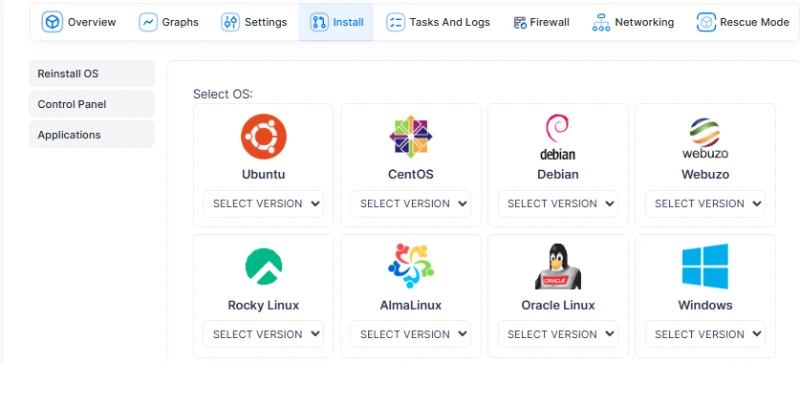Click the CentOS name label
This screenshot has height=400, width=800.
point(411,174)
